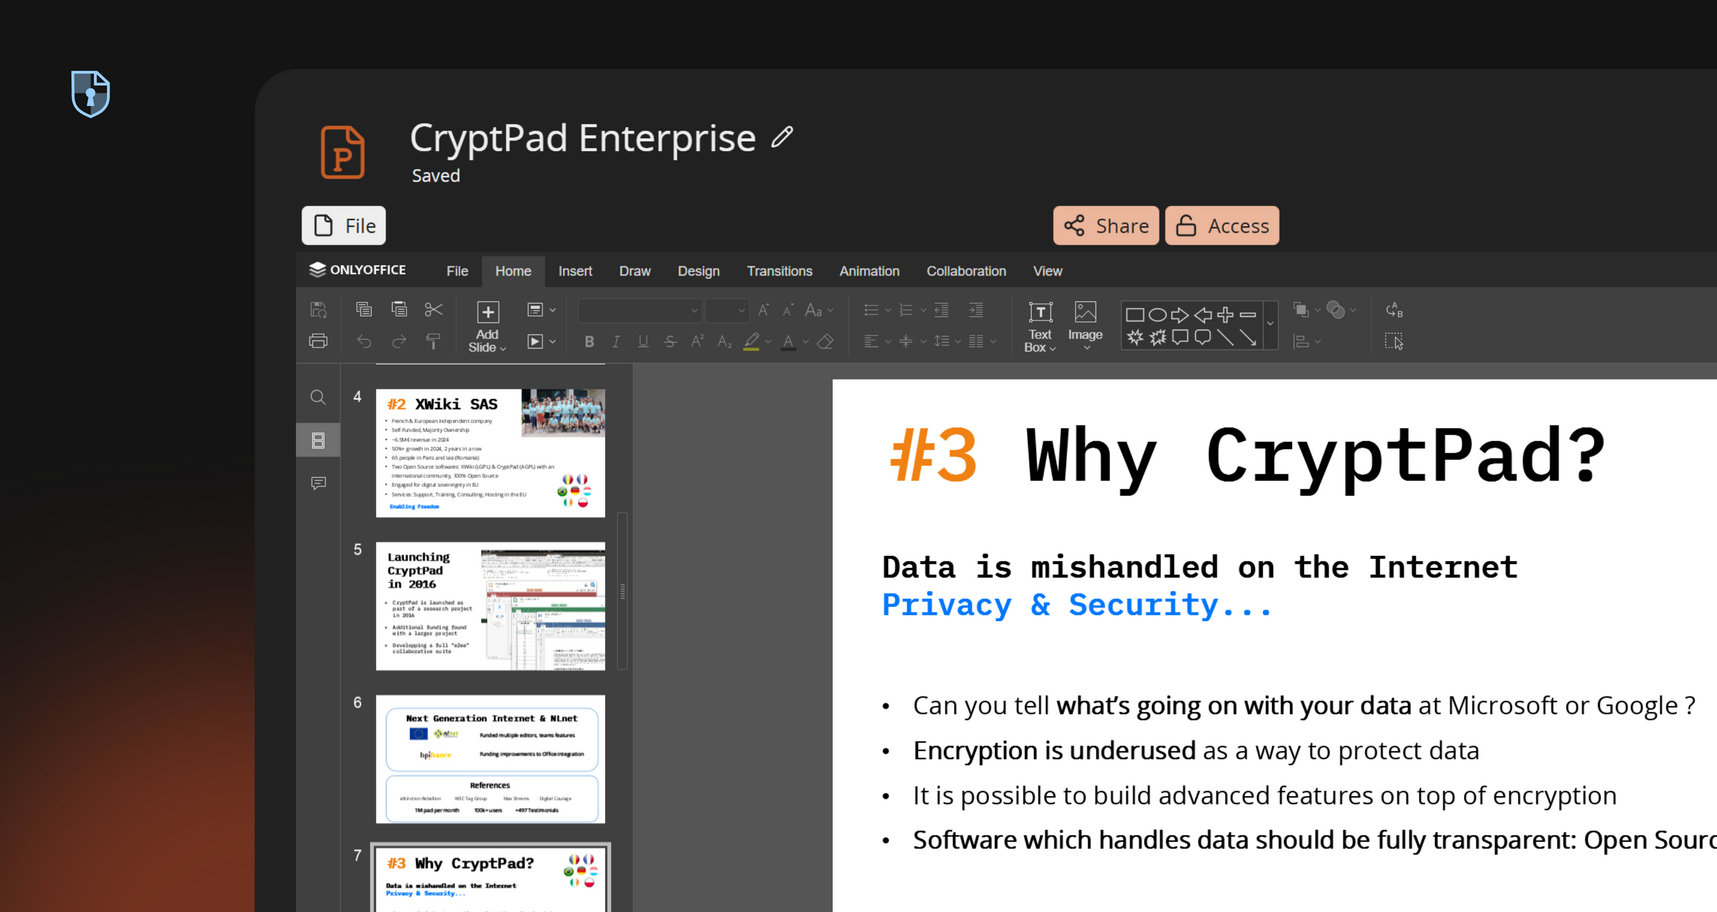Select the ellipse shape tool
Screen dimensions: 1717x912
[1157, 314]
